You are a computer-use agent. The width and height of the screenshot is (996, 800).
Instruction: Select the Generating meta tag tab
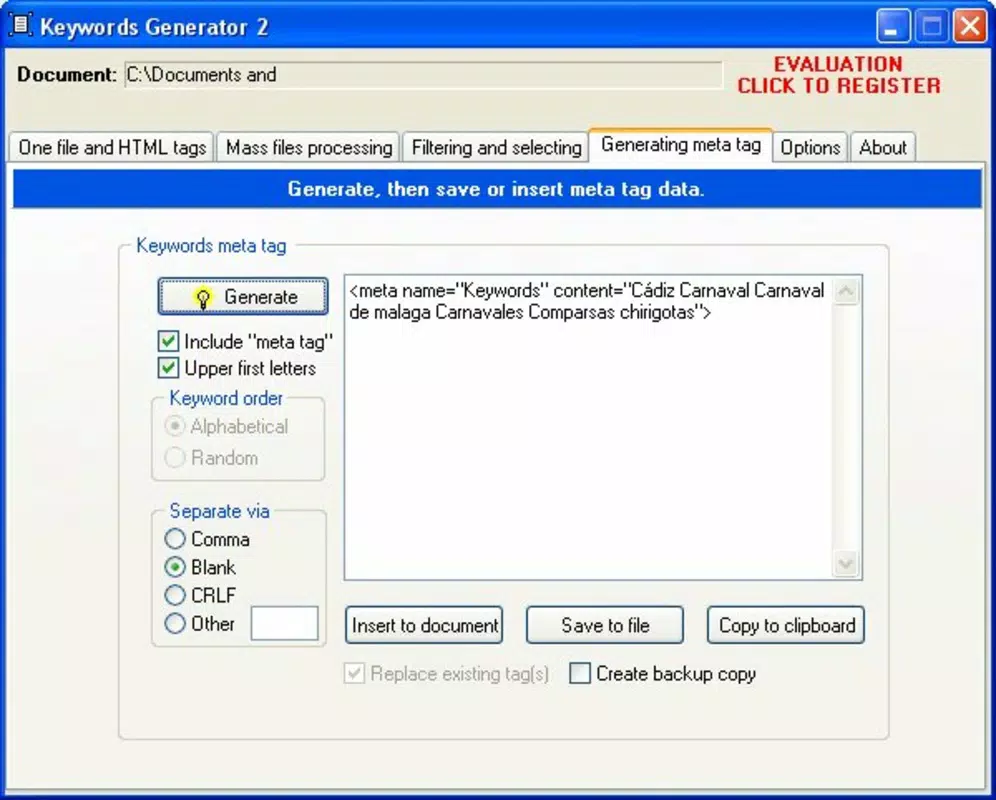[x=681, y=145]
